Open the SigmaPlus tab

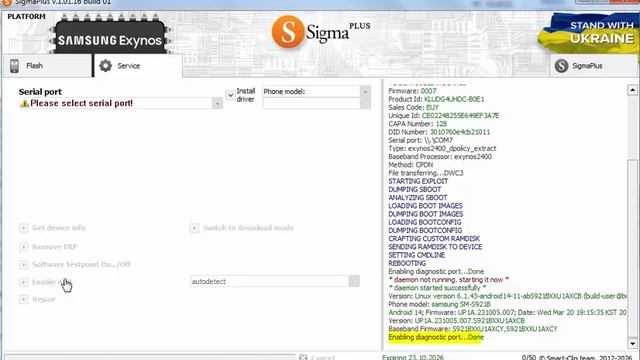[x=593, y=66]
